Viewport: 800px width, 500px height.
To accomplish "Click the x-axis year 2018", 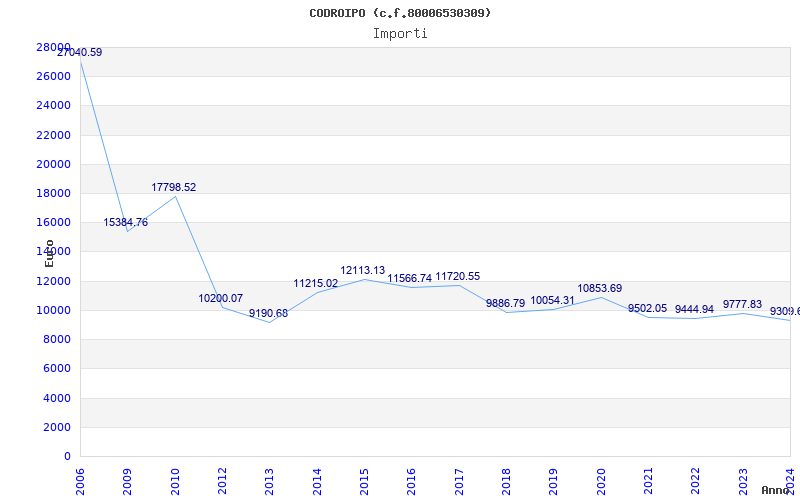I will (506, 482).
